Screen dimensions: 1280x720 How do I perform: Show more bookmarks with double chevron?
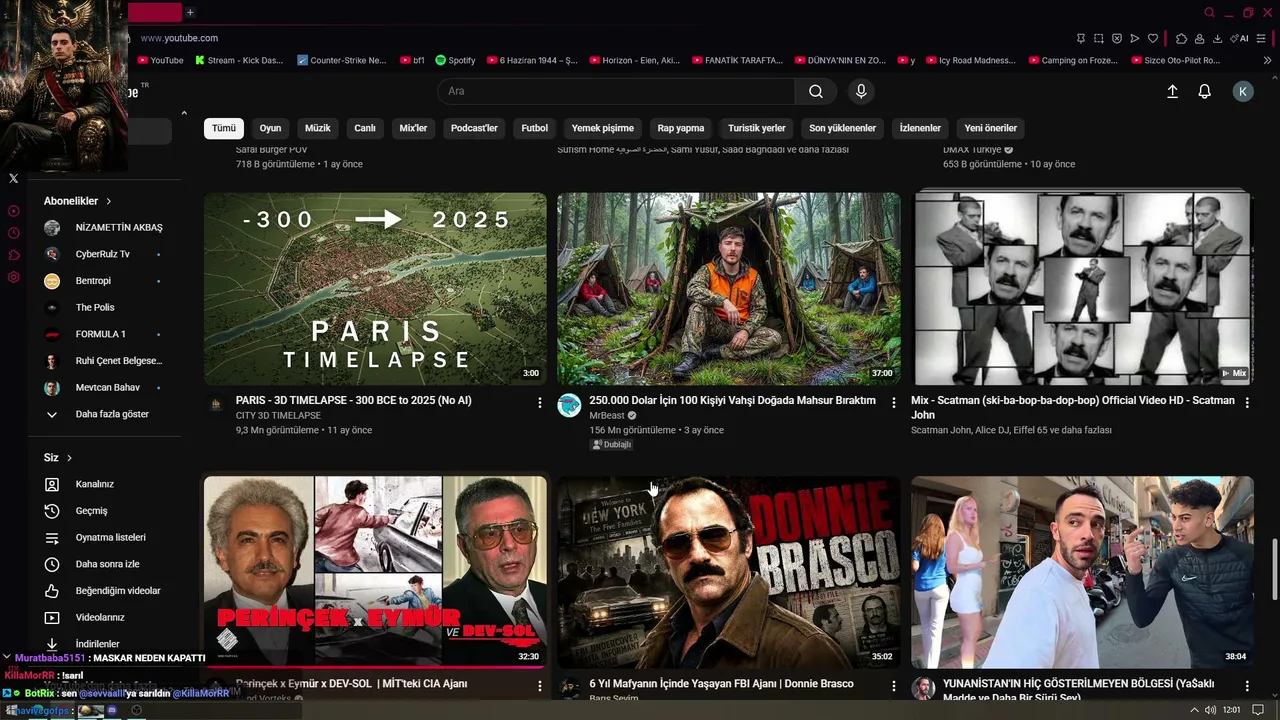point(1267,60)
